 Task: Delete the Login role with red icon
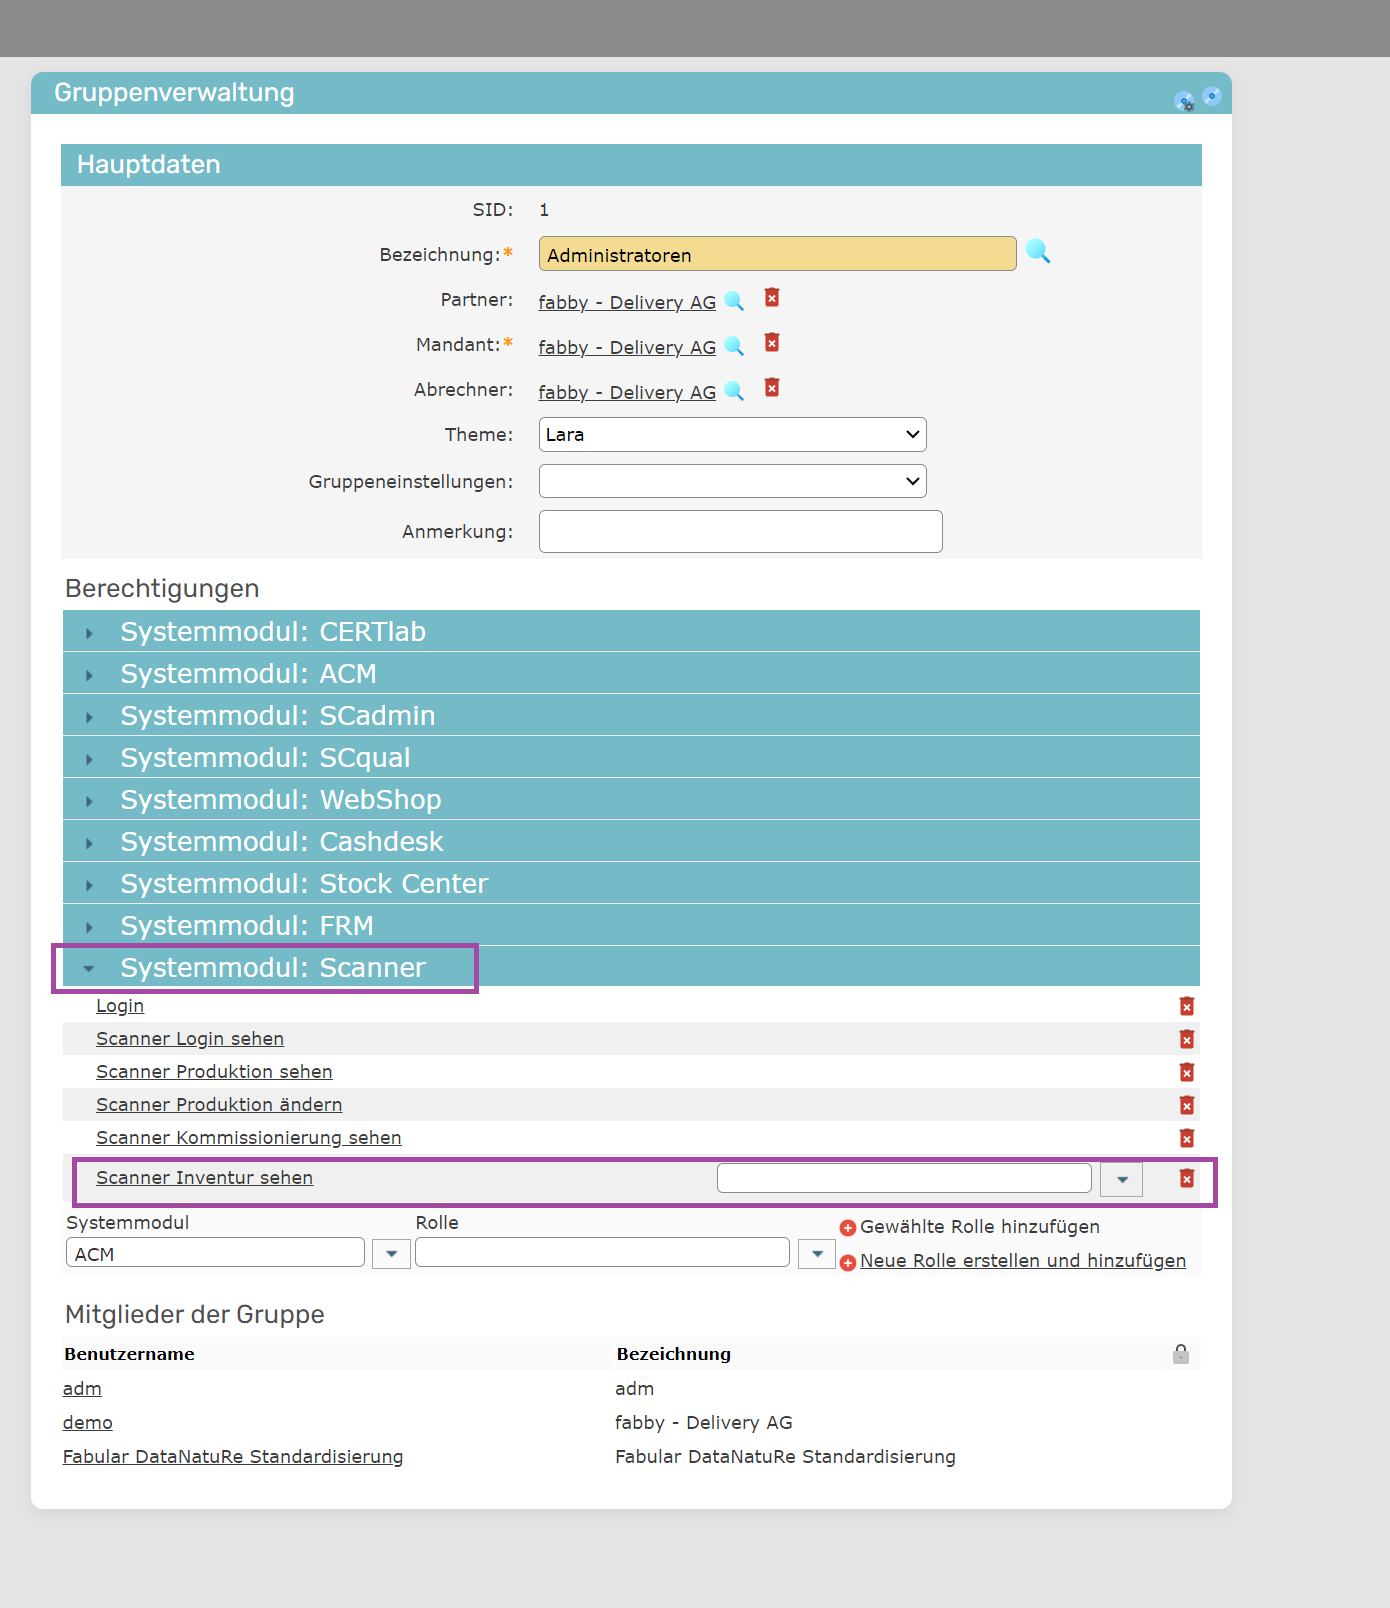(x=1186, y=1006)
